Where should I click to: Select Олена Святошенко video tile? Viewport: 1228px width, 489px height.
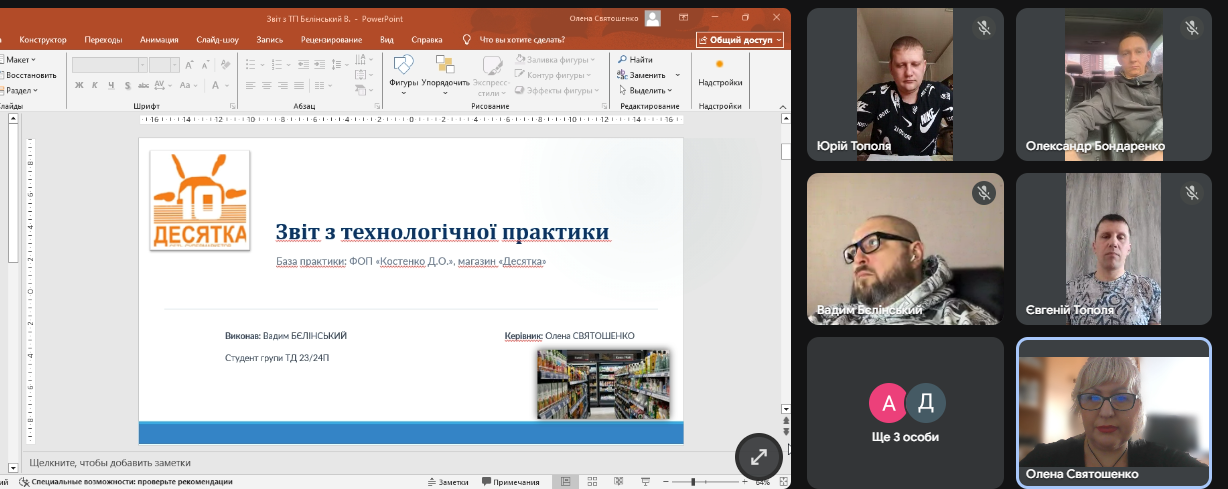click(x=1113, y=412)
